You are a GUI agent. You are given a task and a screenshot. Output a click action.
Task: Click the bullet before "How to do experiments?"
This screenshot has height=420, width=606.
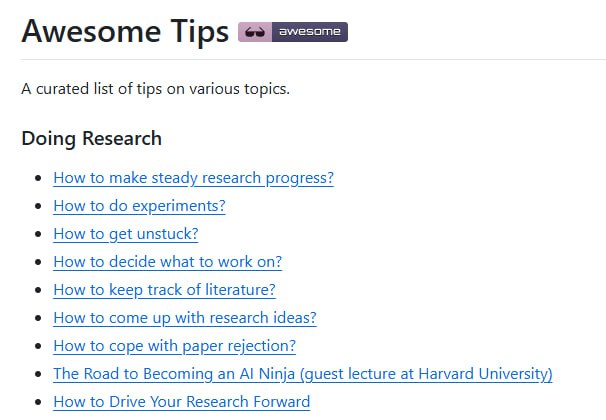[38, 207]
